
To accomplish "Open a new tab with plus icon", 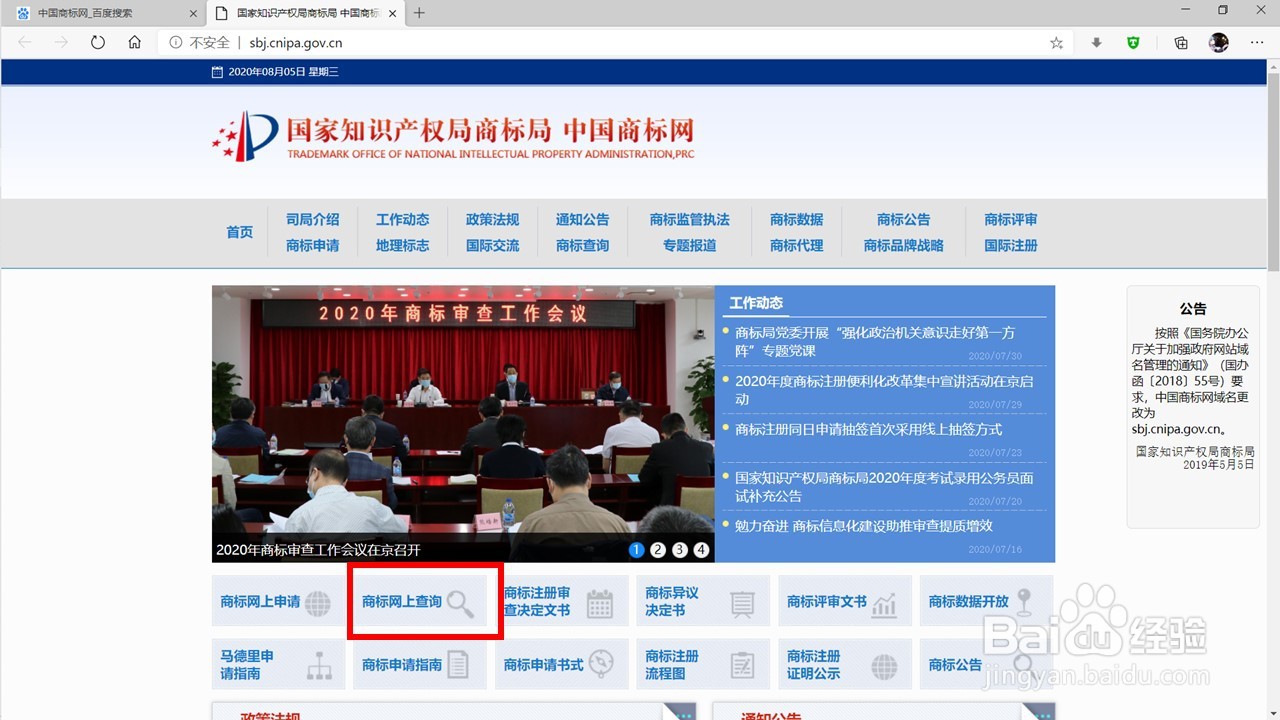I will click(x=419, y=13).
